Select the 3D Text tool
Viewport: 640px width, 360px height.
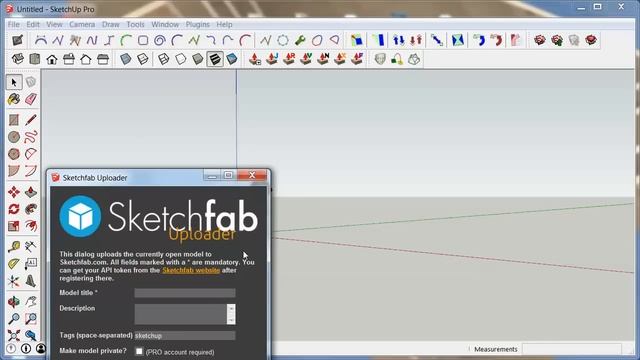coord(31,281)
